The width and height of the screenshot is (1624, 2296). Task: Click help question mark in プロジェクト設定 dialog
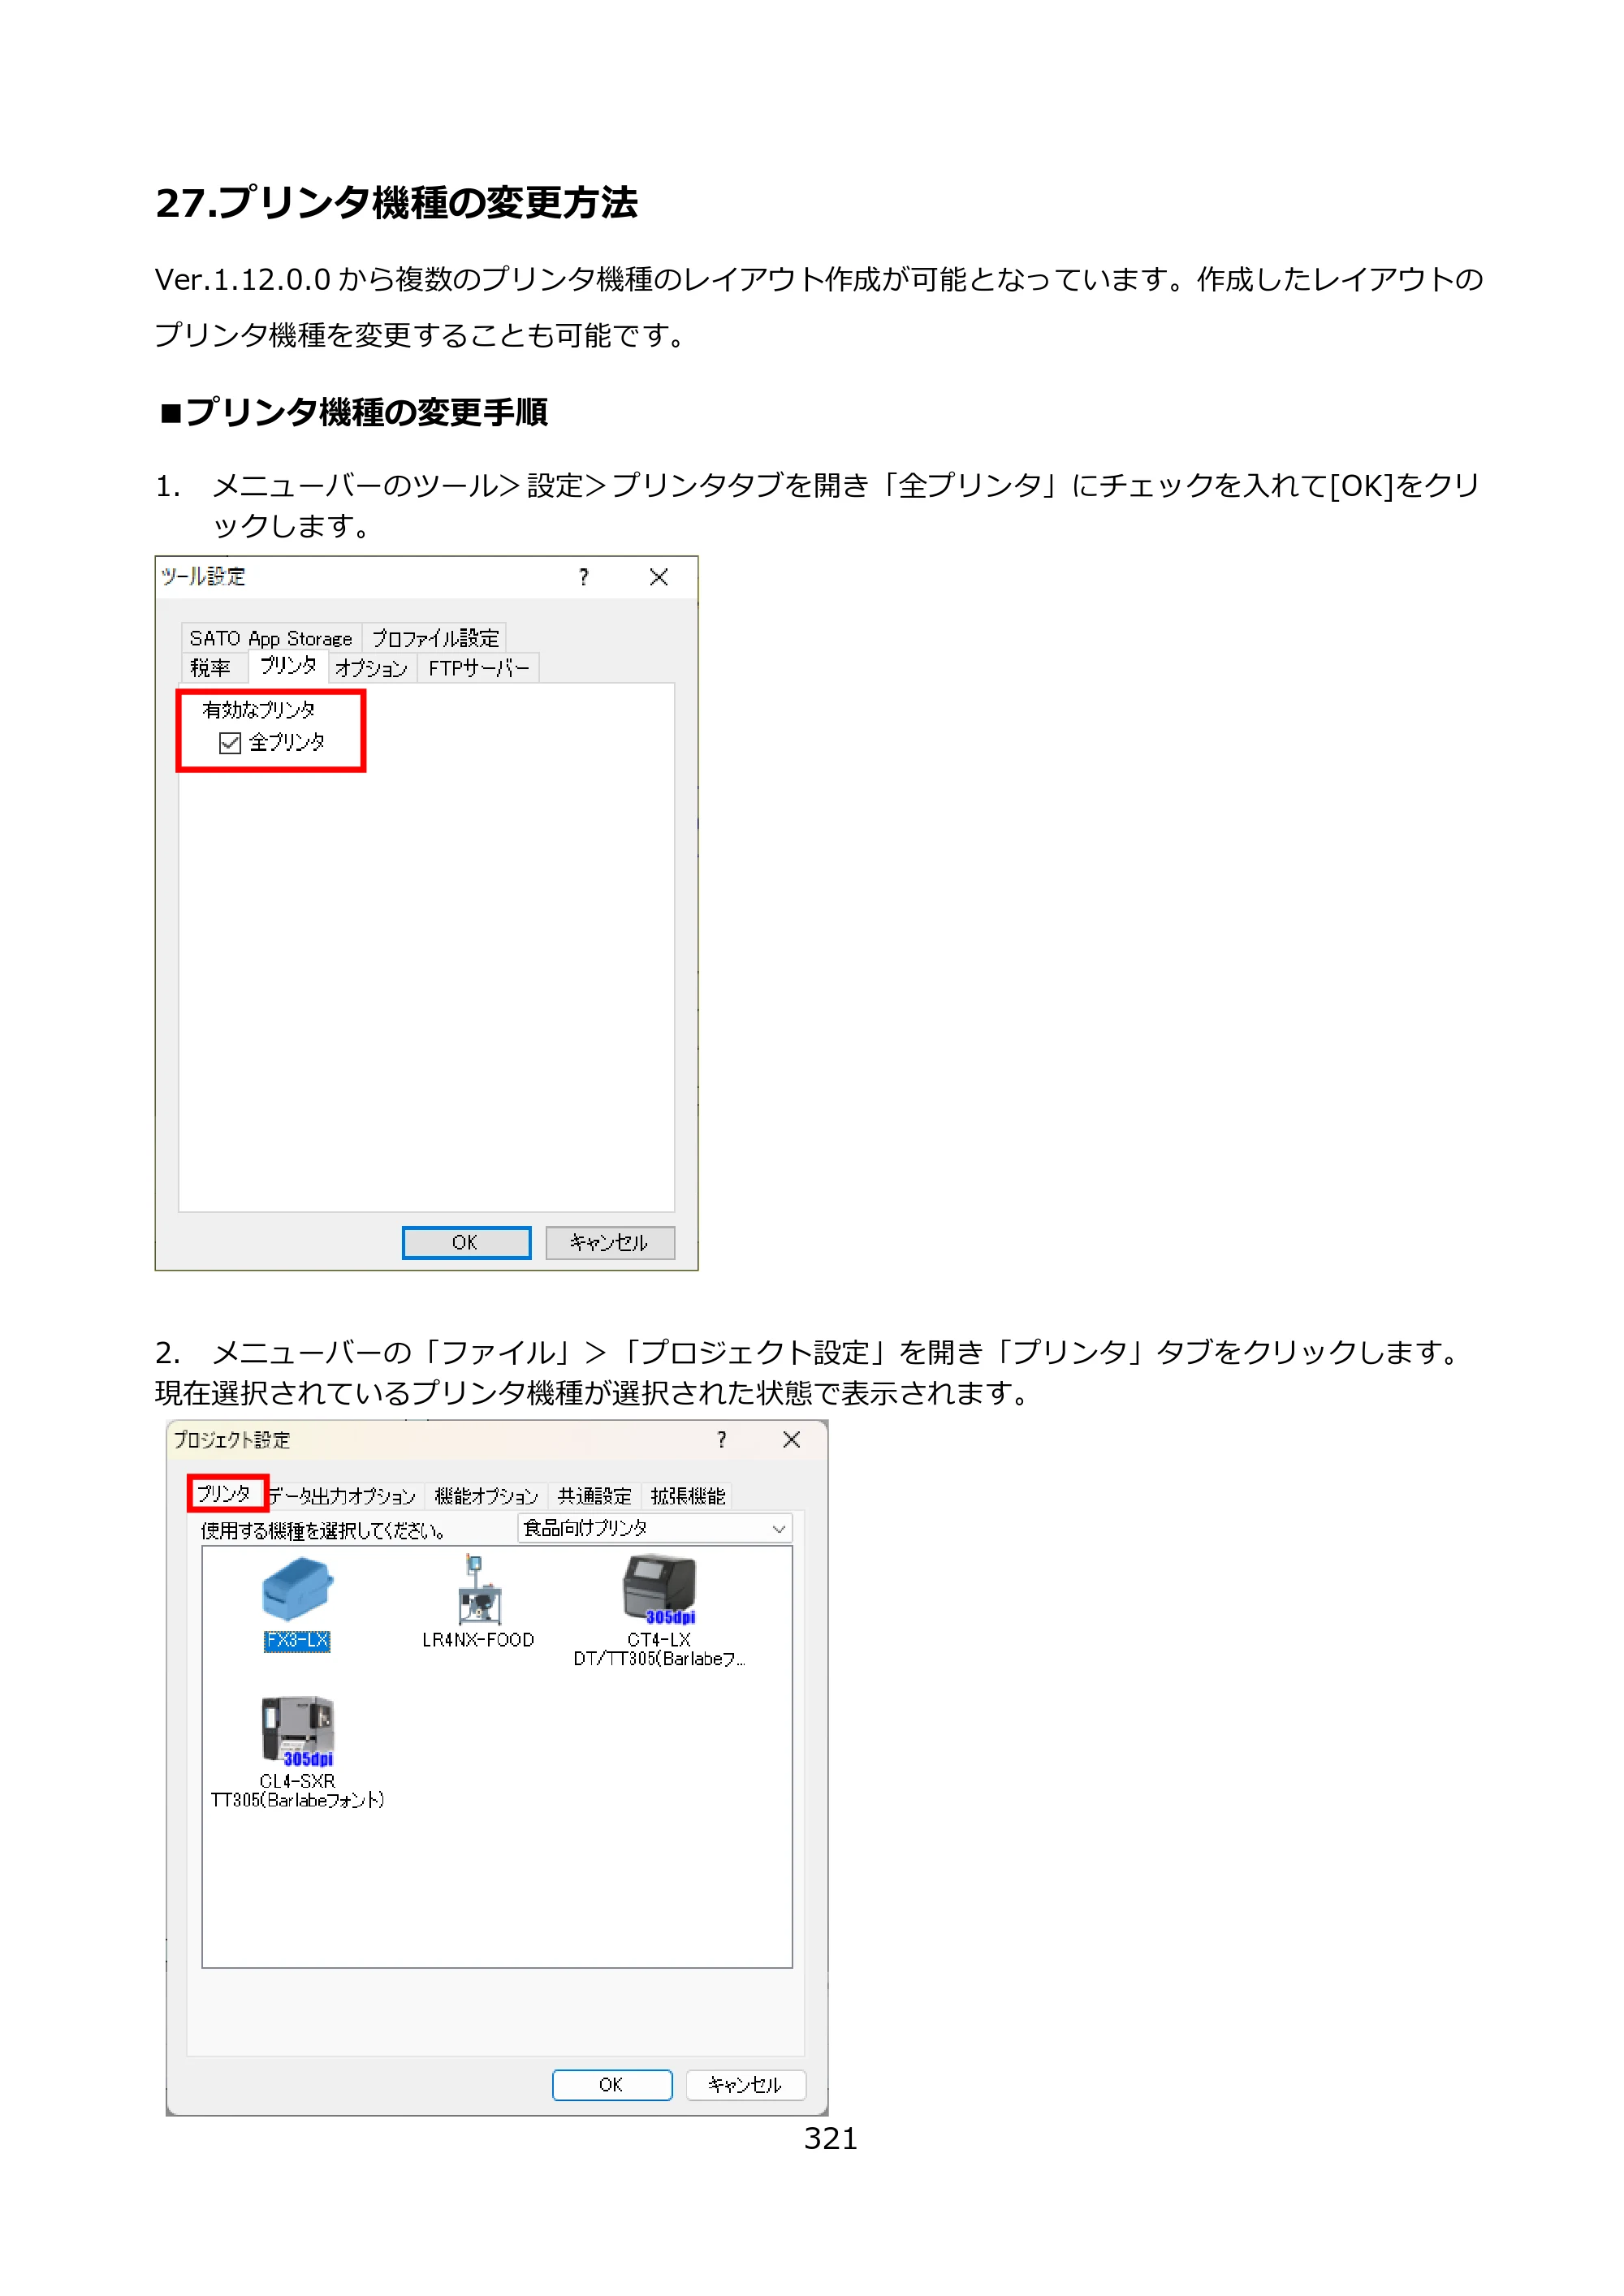pos(722,1439)
